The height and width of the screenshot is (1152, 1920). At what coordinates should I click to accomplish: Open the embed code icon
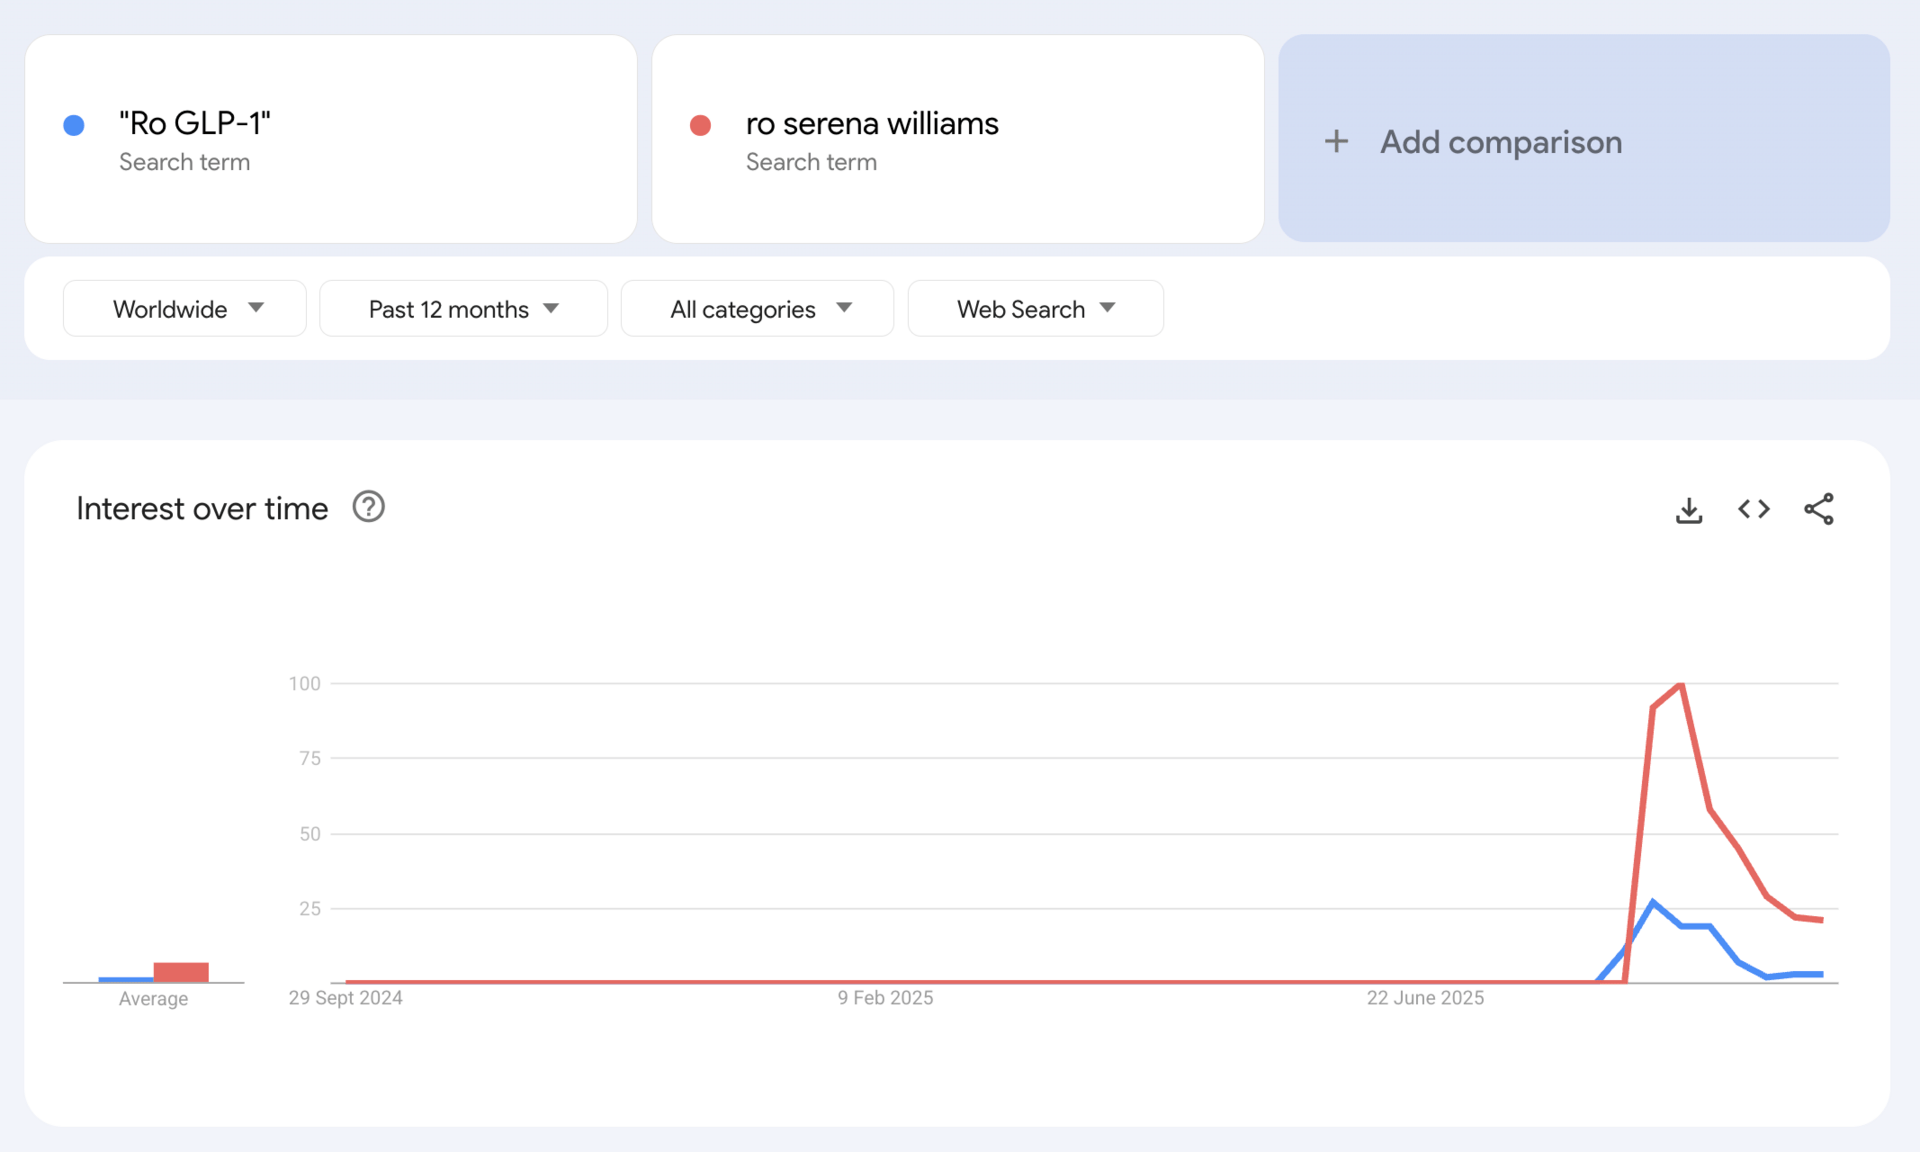(x=1753, y=509)
